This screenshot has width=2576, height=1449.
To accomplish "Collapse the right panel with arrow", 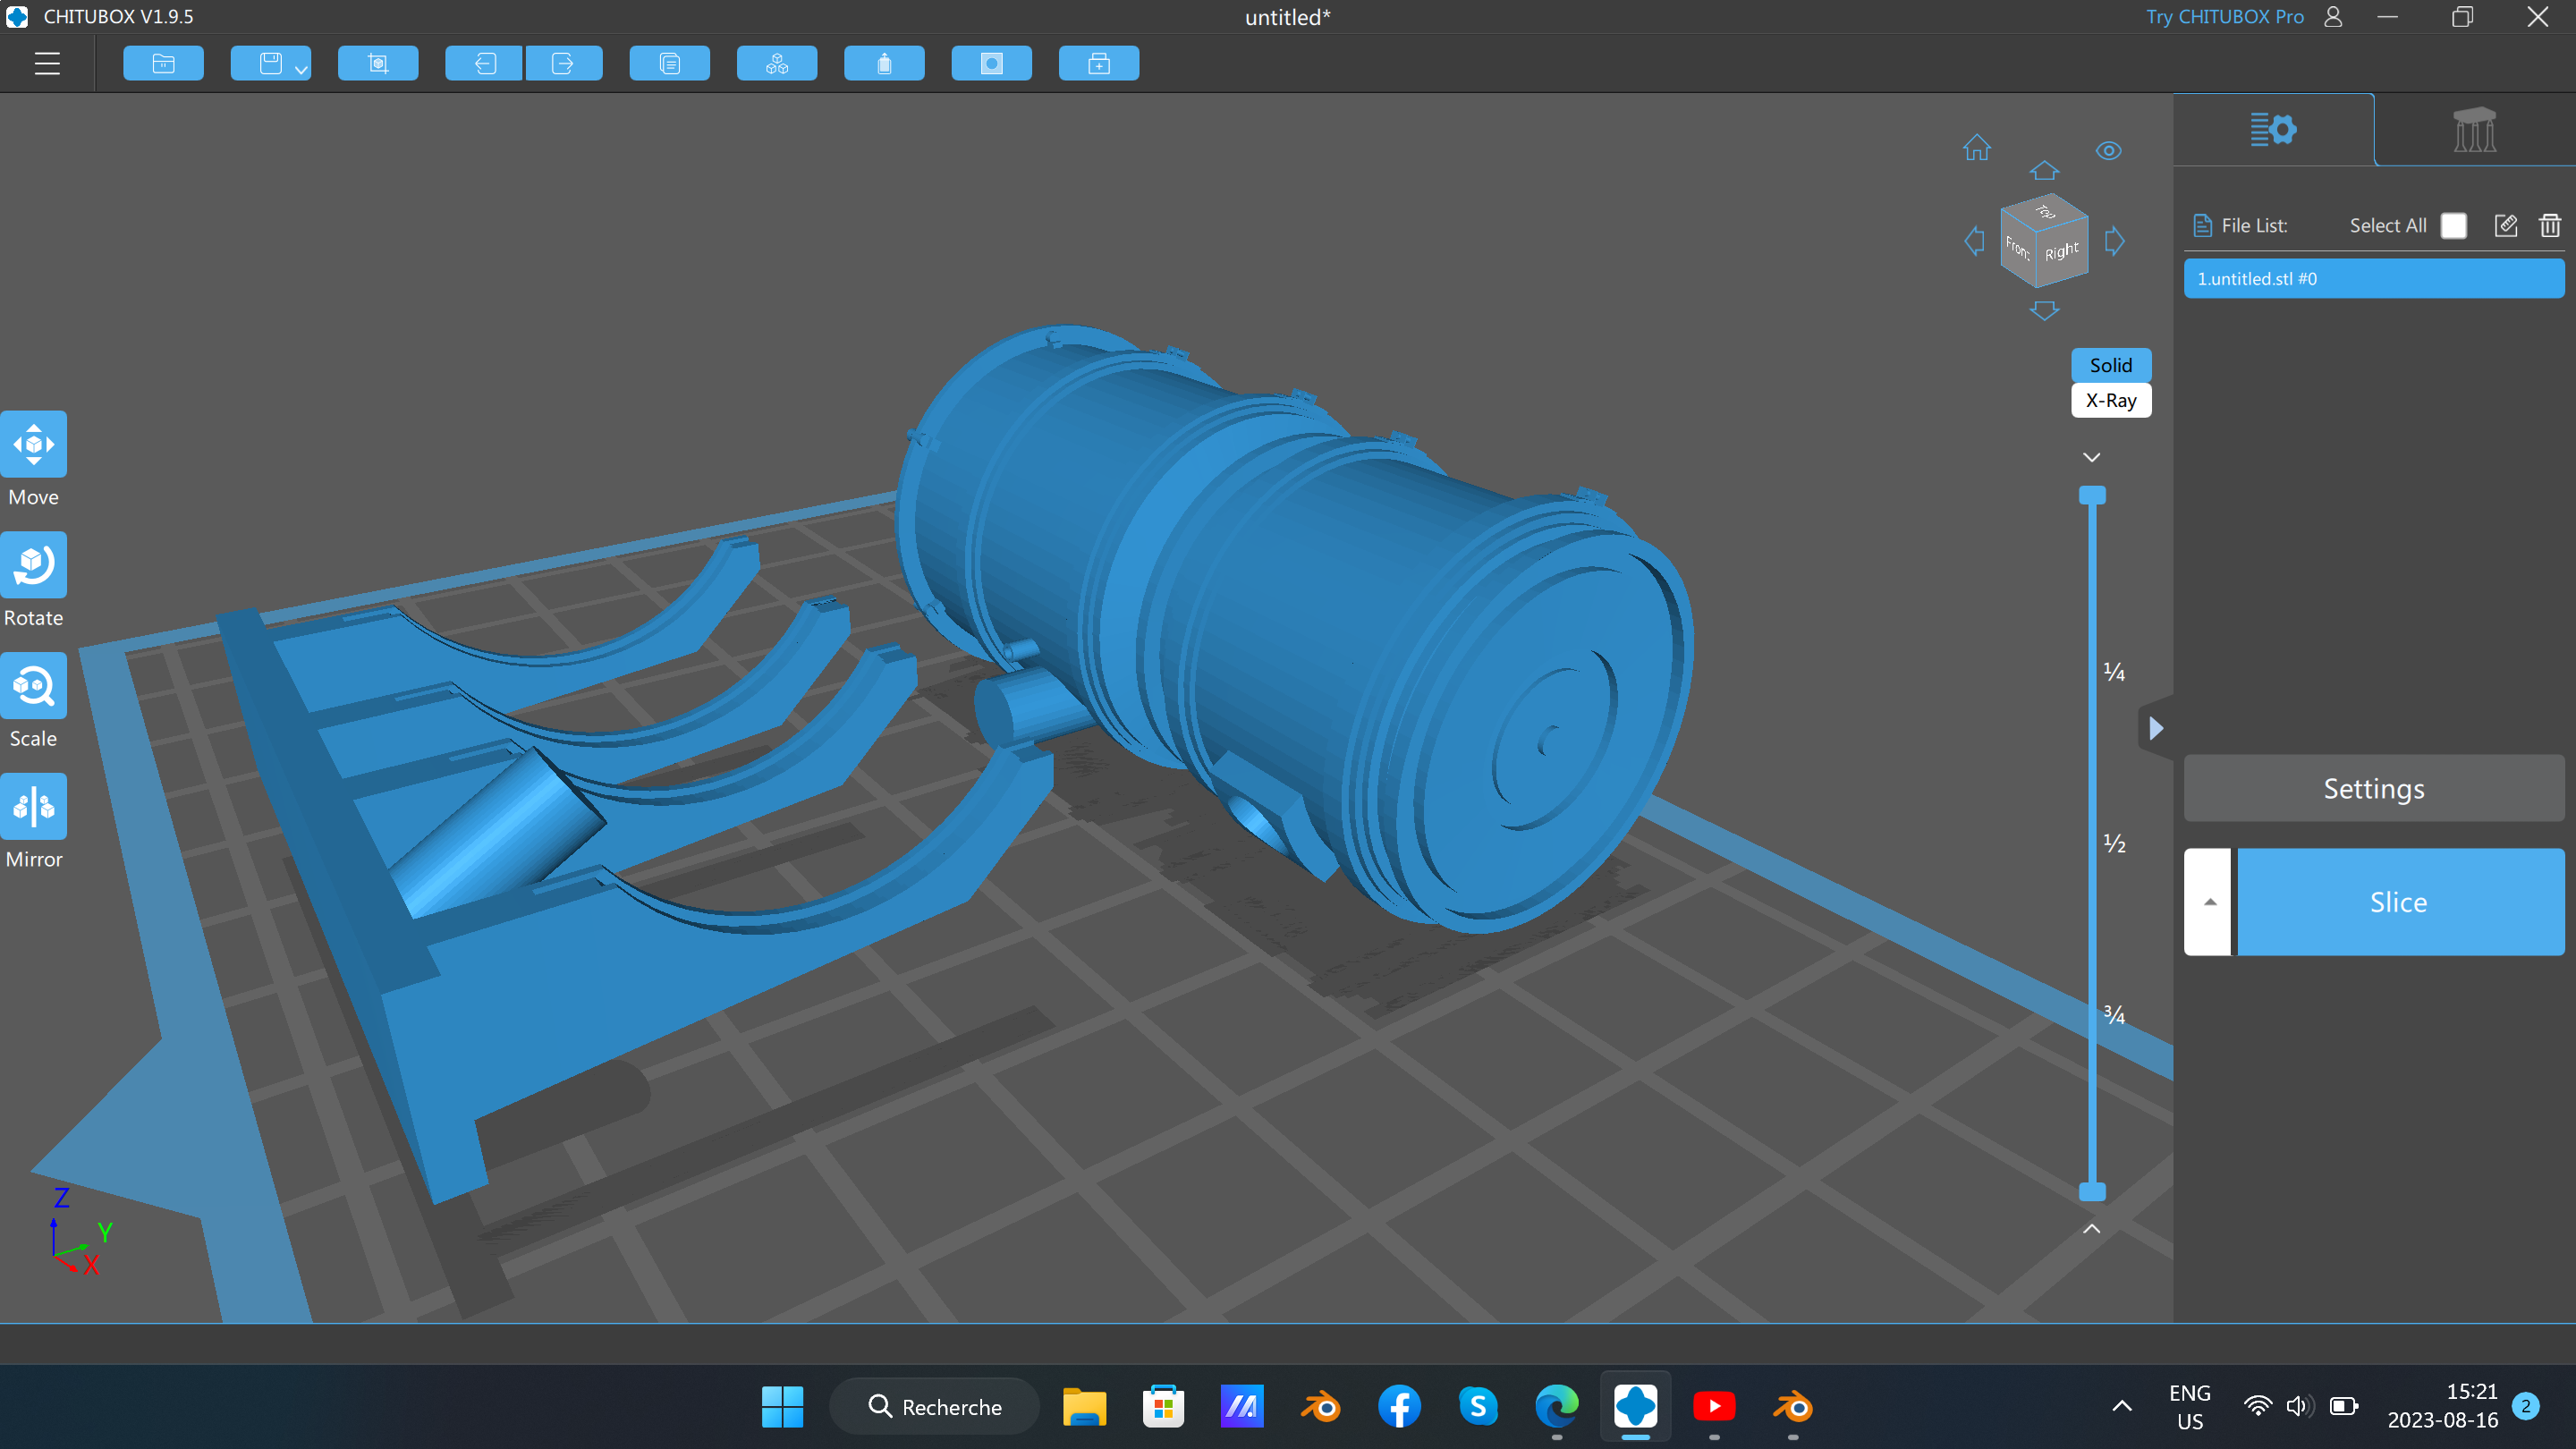I will 2156,728.
